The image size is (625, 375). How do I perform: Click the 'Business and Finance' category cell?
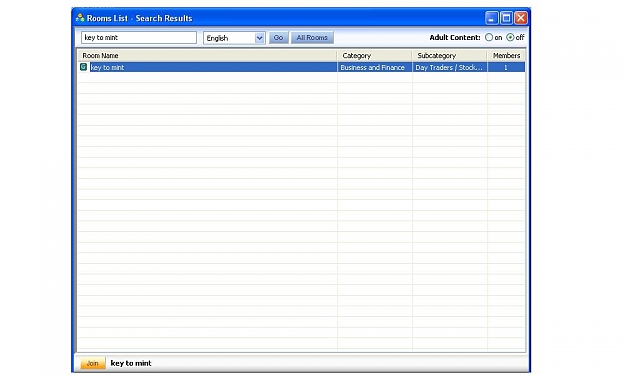pos(375,67)
